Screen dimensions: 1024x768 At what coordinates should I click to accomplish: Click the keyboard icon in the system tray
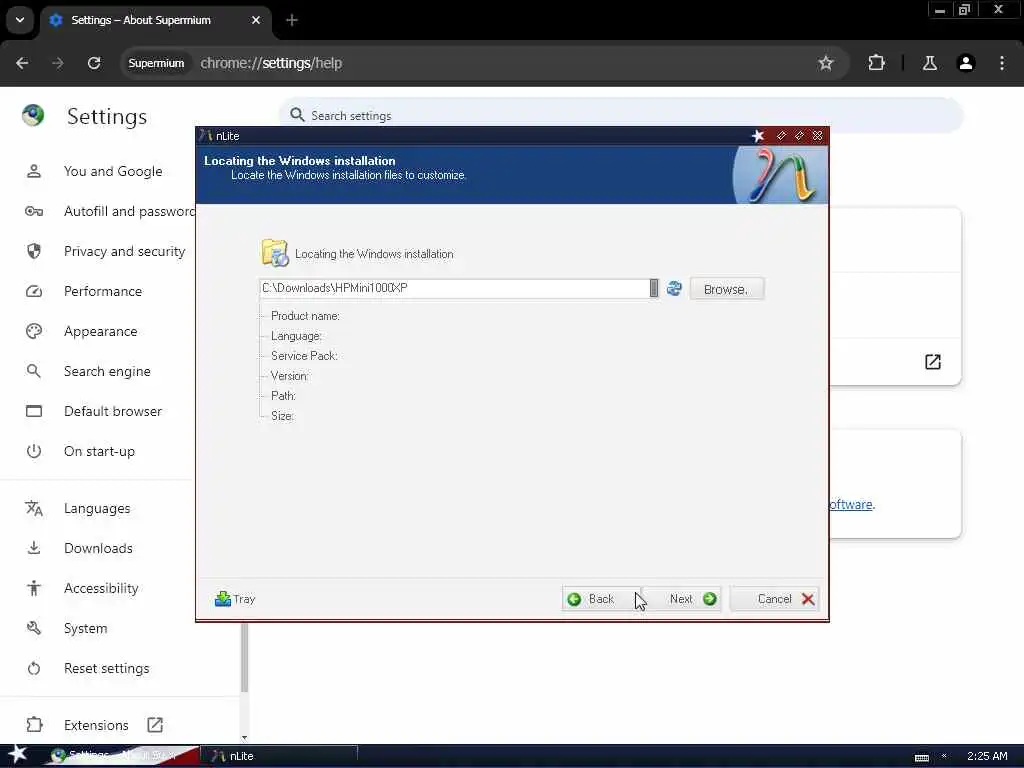[x=921, y=757]
